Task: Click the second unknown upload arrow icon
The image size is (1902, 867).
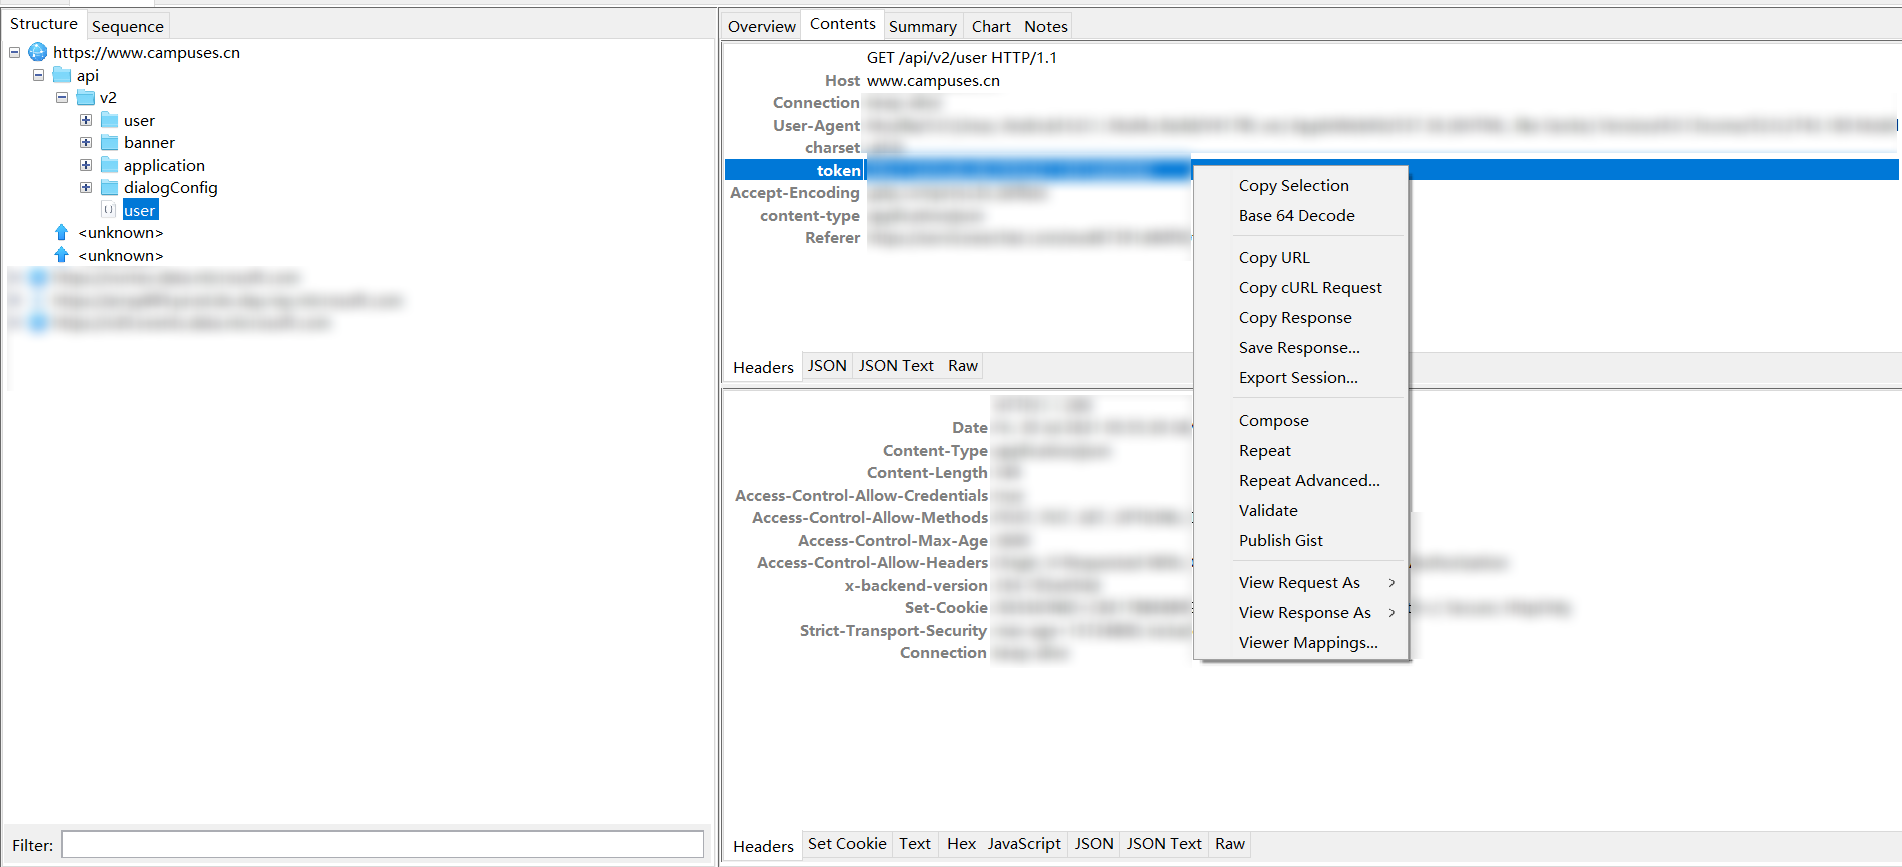Action: click(x=62, y=255)
